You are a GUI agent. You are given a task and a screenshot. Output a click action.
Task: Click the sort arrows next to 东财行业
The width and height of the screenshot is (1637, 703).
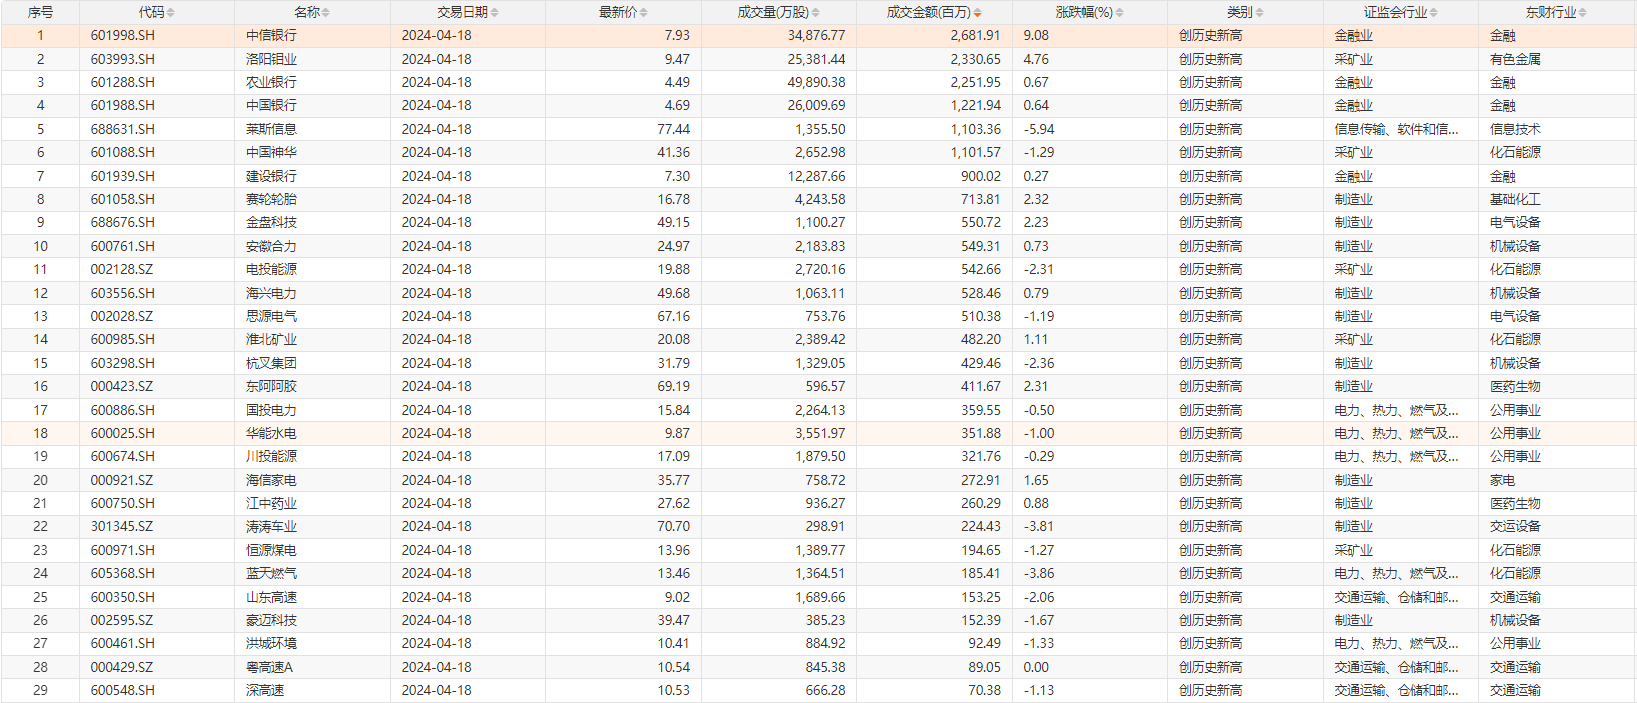pos(1583,13)
